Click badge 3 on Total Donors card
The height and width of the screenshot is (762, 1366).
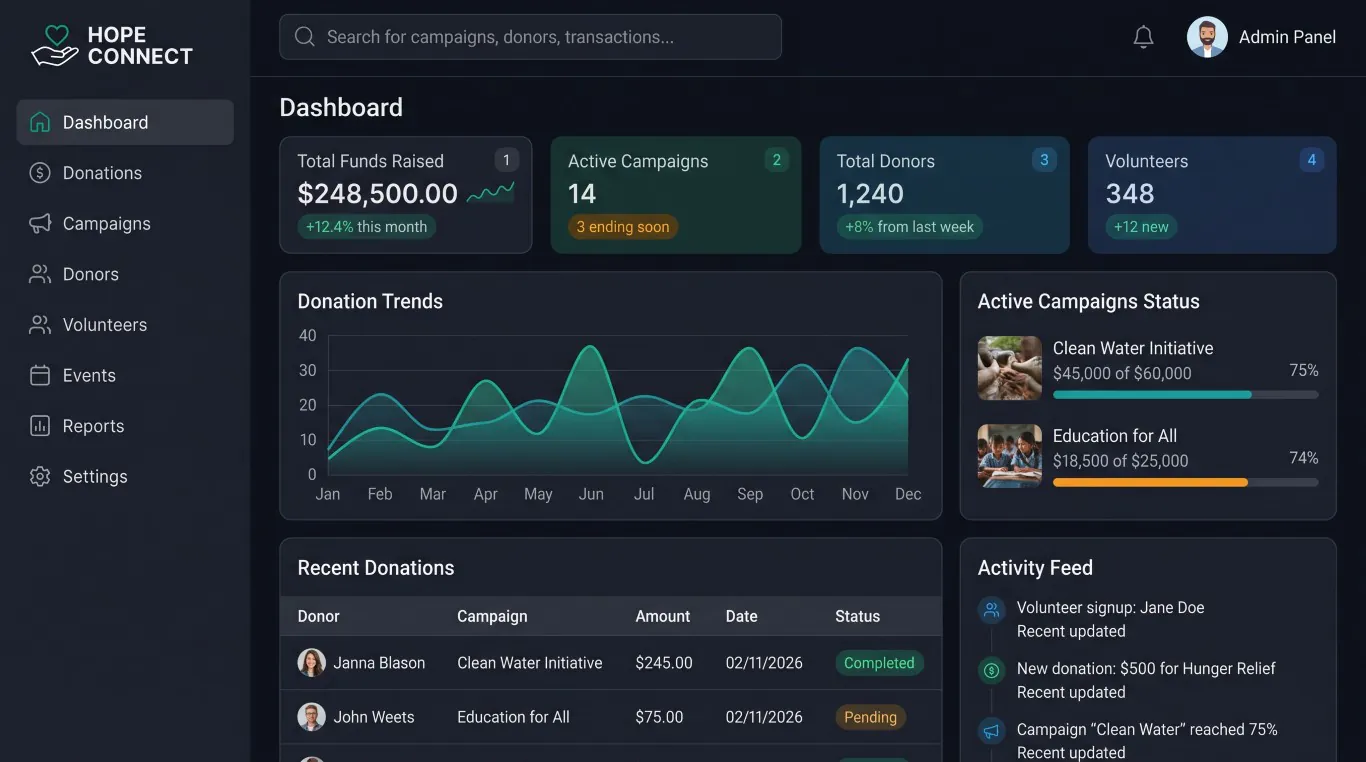tap(1044, 160)
